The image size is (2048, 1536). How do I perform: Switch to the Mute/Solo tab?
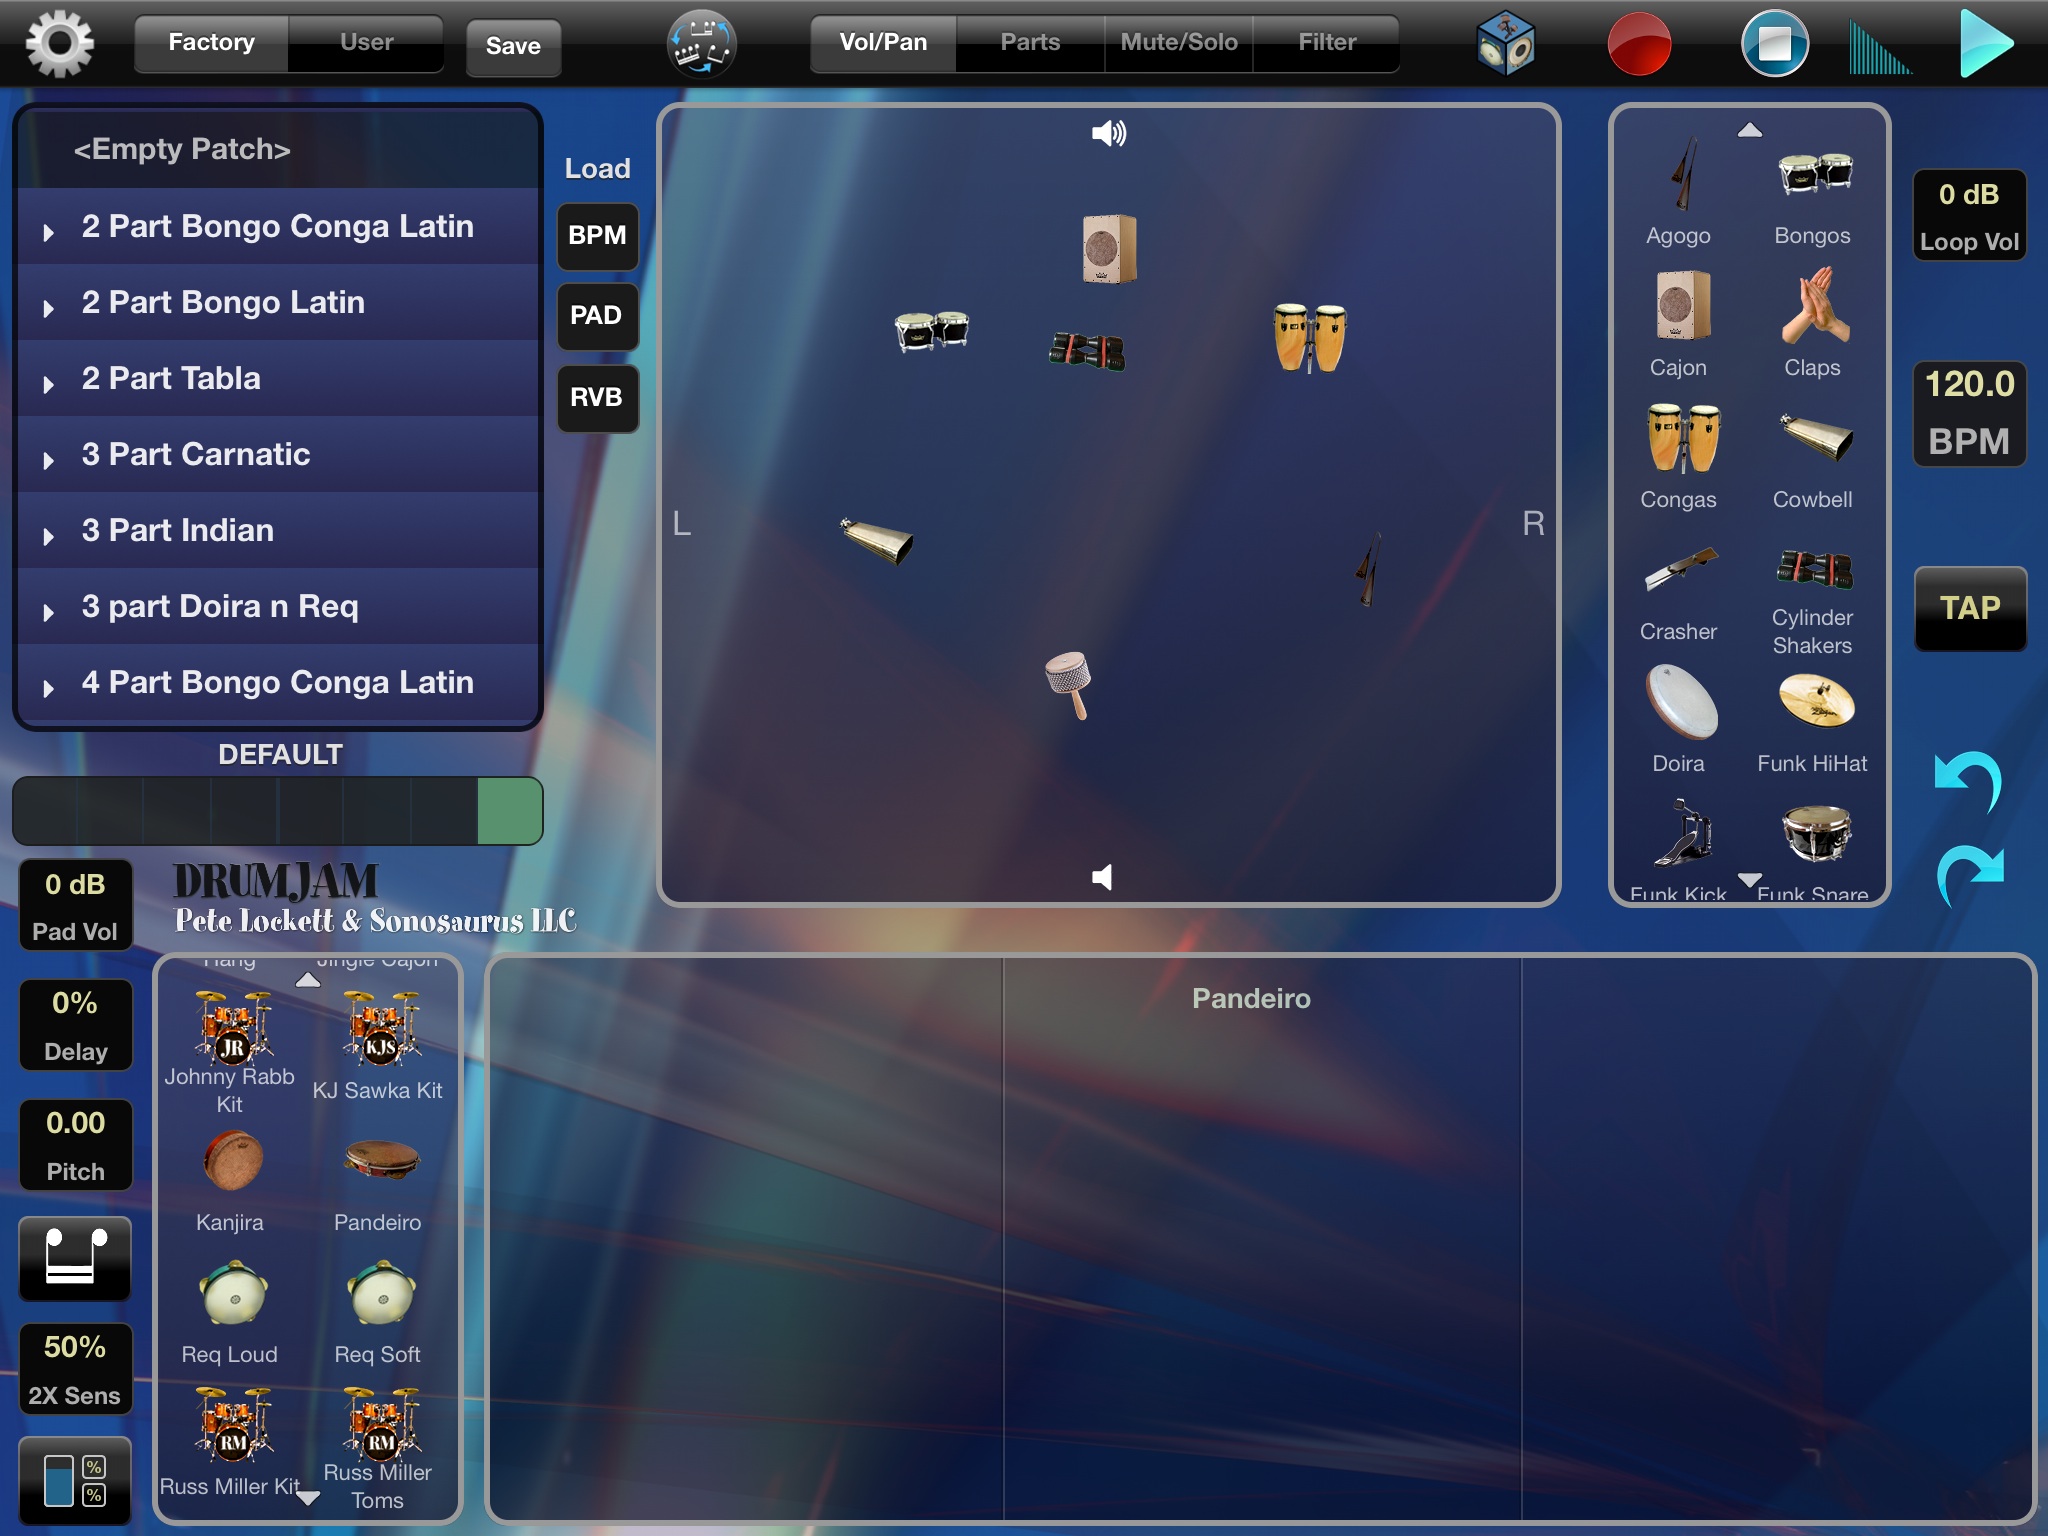(x=1179, y=43)
